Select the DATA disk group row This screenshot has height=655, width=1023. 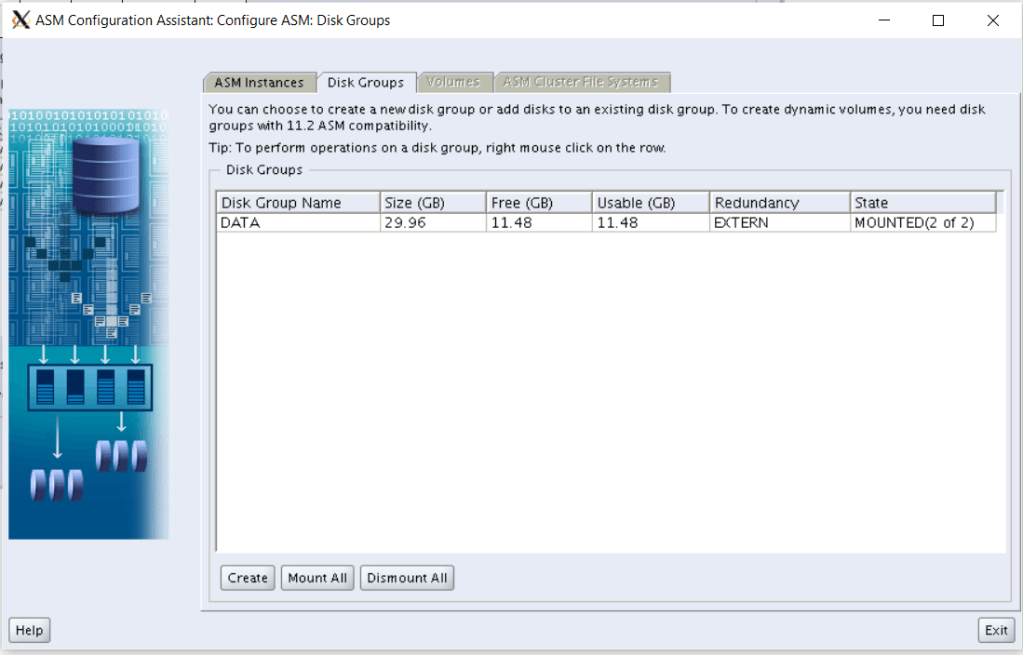(298, 223)
